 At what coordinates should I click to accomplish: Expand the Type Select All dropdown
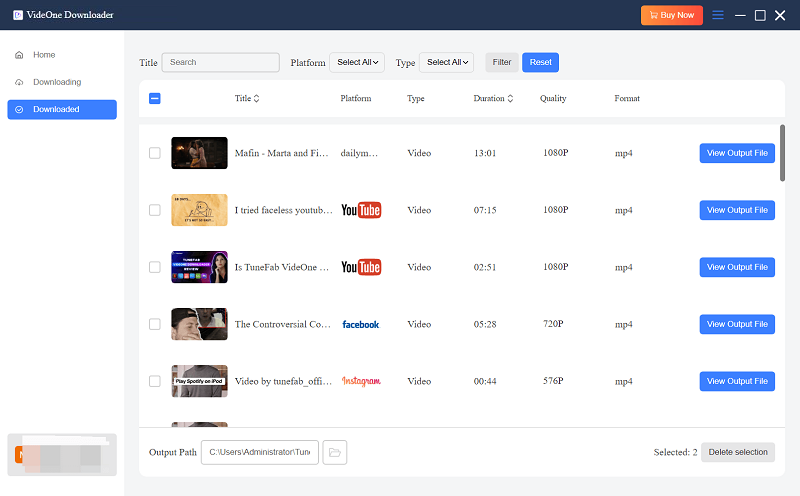(446, 62)
